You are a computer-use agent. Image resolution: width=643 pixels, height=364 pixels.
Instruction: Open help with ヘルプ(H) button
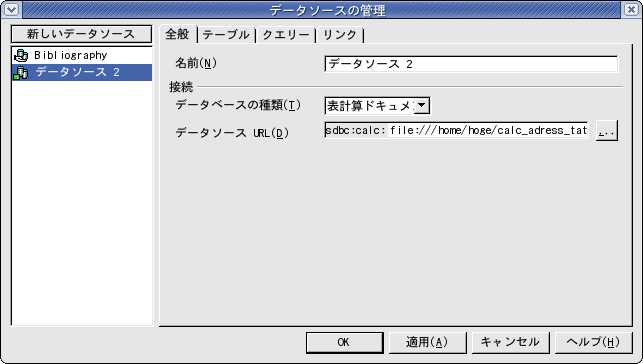593,342
